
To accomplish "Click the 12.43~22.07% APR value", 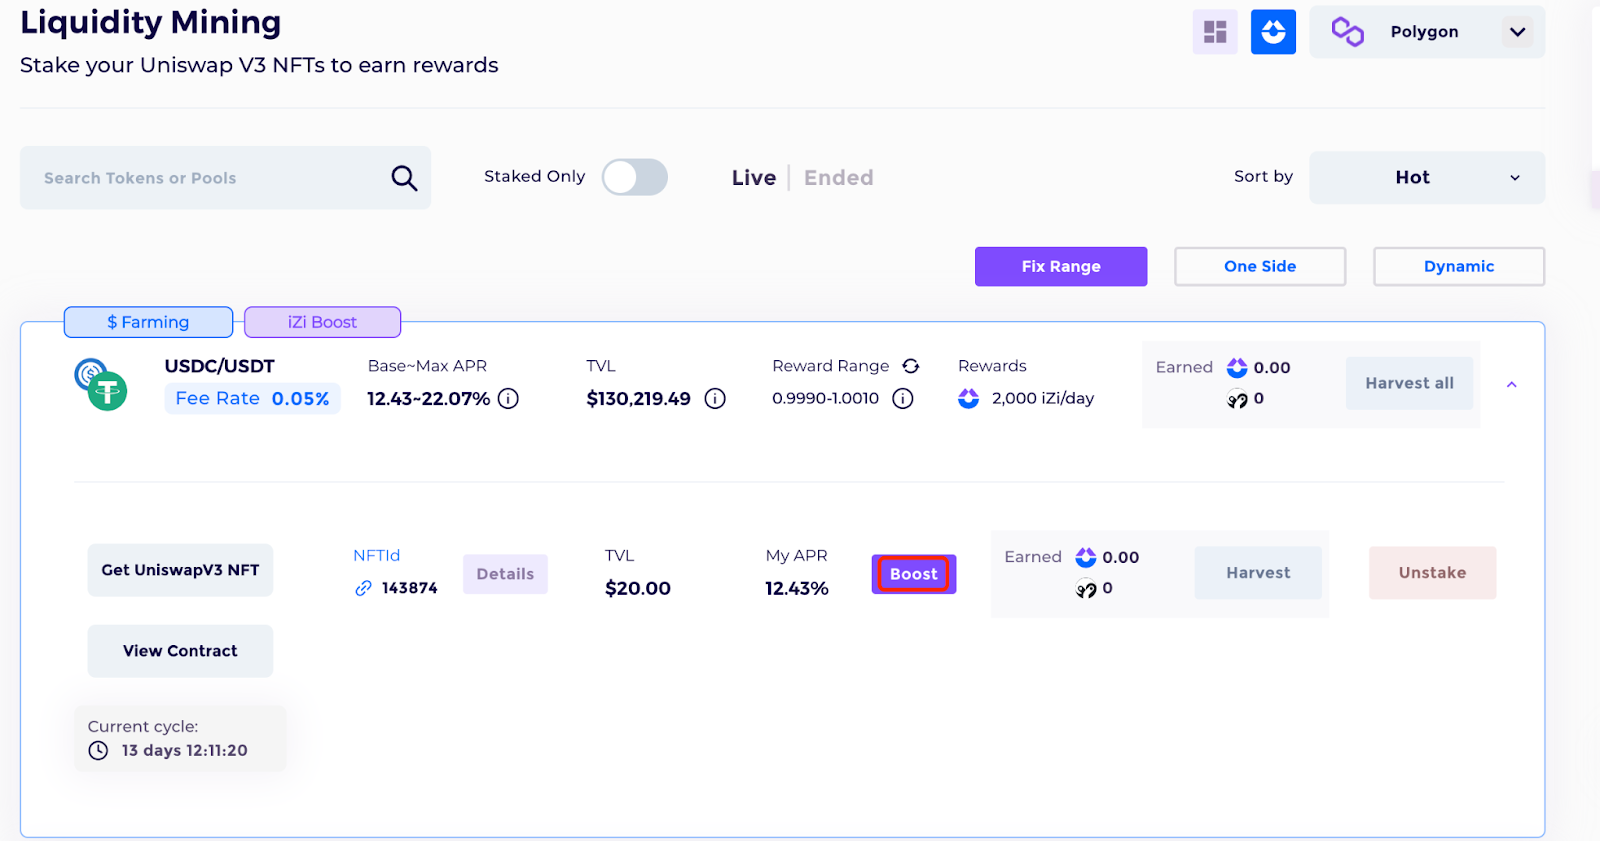I will (428, 399).
